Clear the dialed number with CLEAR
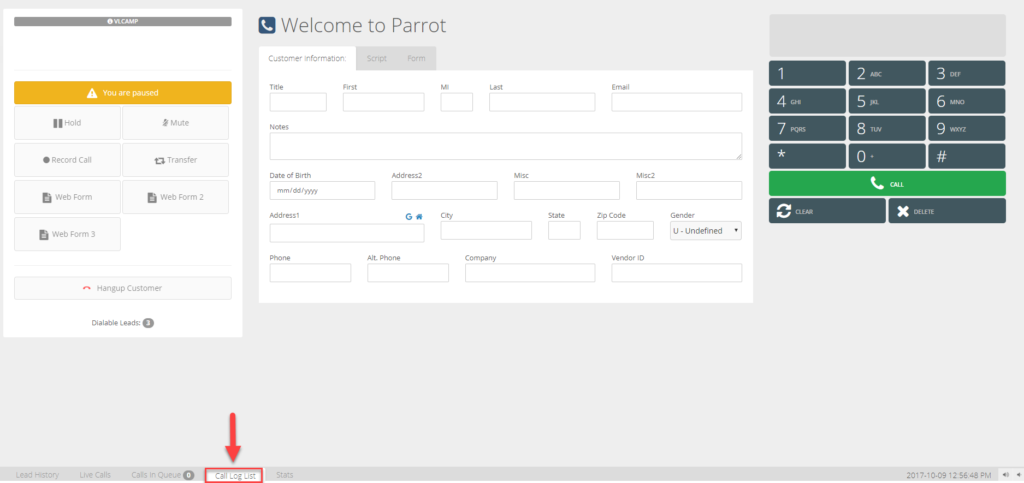 click(827, 211)
